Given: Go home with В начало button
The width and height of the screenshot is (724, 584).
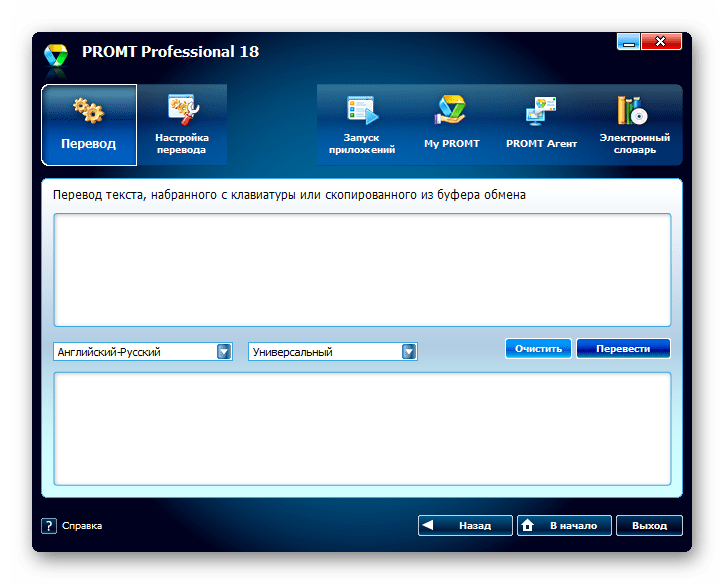Looking at the screenshot, I should (x=562, y=525).
